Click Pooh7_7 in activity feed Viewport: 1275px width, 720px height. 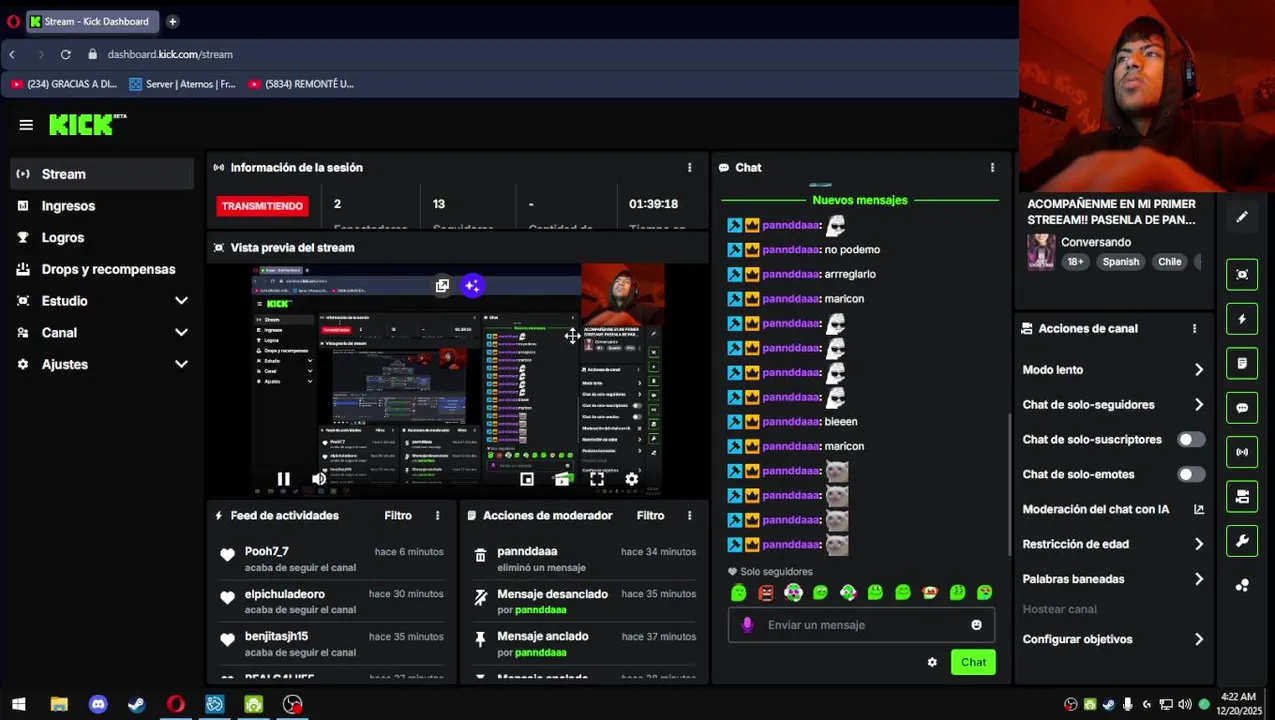click(266, 552)
